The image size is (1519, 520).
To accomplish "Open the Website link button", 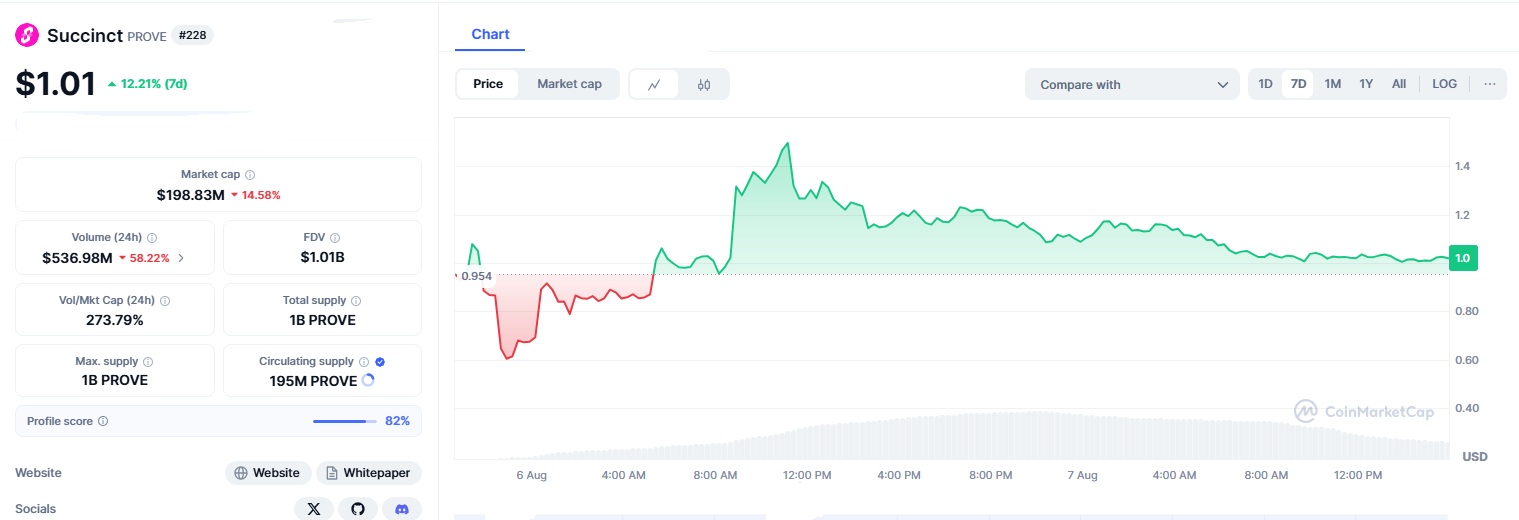I will click(267, 473).
